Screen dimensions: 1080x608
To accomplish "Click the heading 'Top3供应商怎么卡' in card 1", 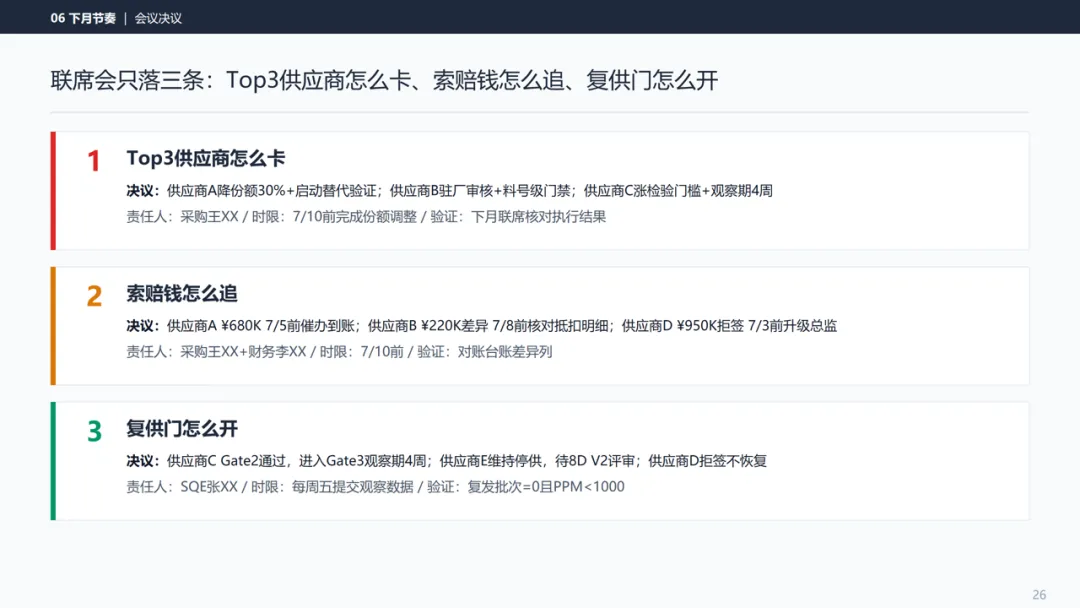I will (x=205, y=158).
